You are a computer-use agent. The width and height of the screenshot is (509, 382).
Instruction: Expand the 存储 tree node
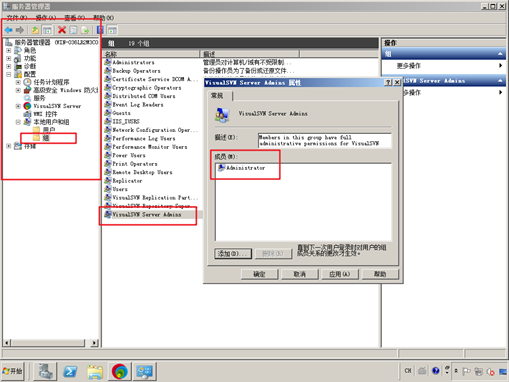[x=9, y=146]
